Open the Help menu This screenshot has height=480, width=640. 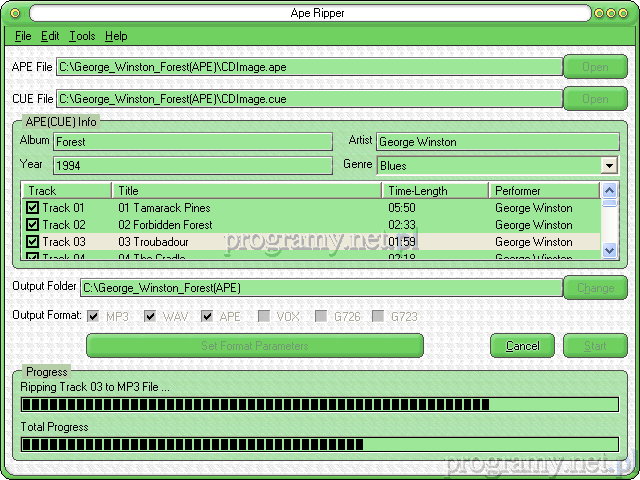pos(116,36)
